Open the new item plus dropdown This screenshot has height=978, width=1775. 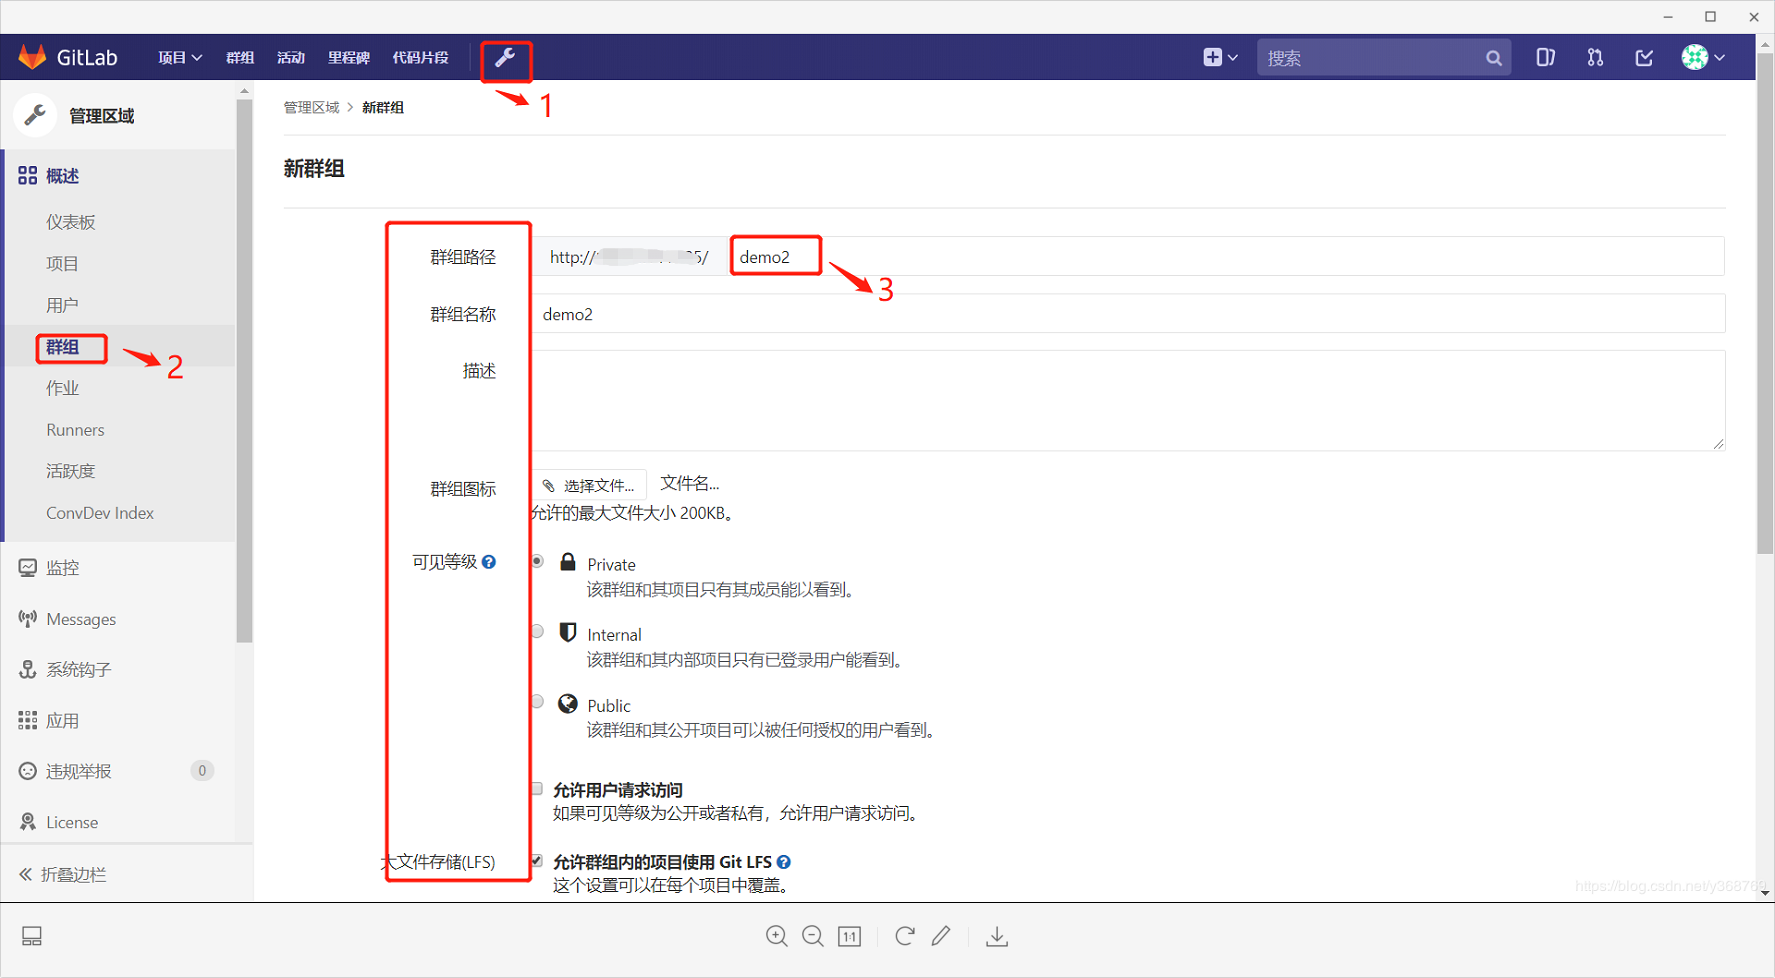(1219, 57)
